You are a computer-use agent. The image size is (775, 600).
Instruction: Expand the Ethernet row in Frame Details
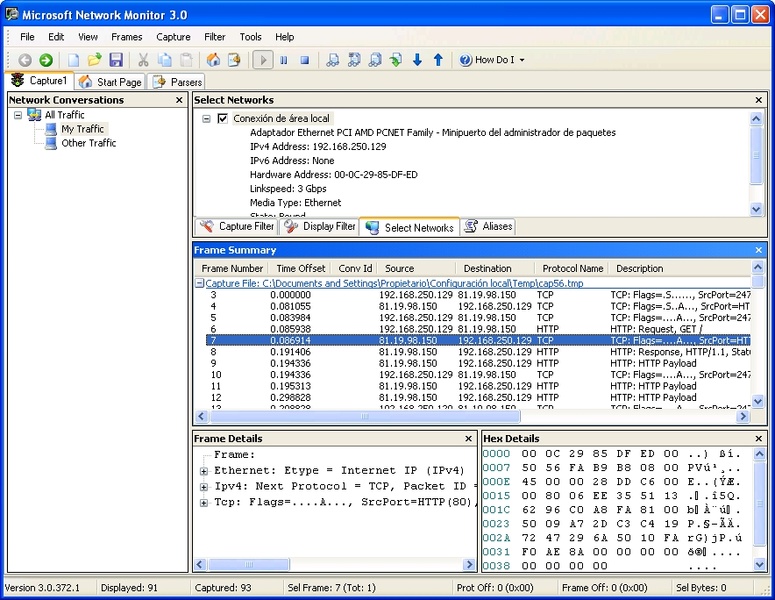click(204, 471)
